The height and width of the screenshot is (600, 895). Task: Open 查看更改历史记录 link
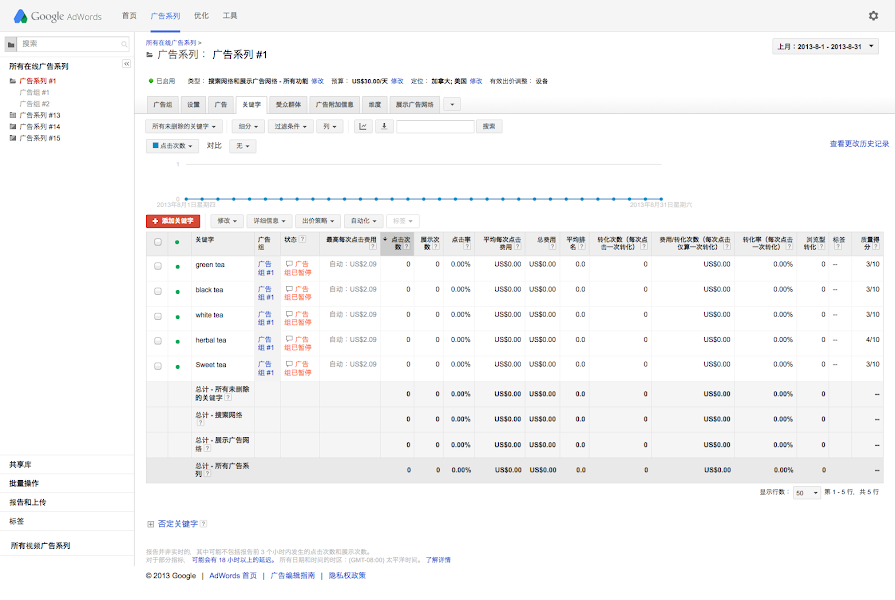(859, 144)
